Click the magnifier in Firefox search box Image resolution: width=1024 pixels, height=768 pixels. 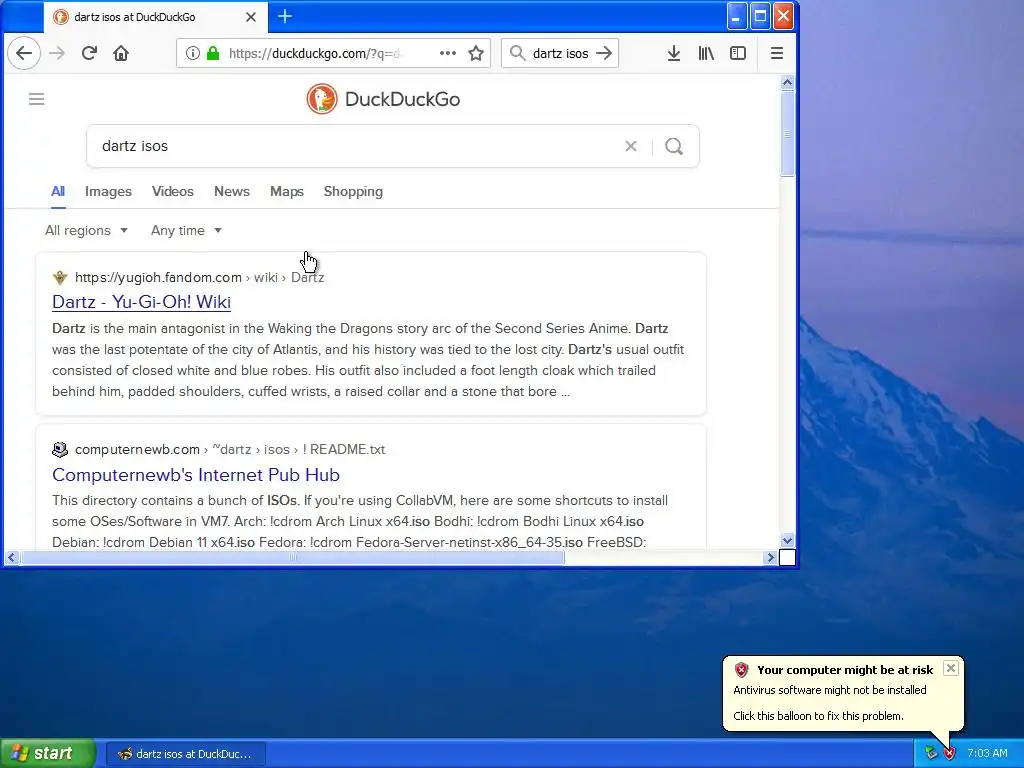[517, 53]
